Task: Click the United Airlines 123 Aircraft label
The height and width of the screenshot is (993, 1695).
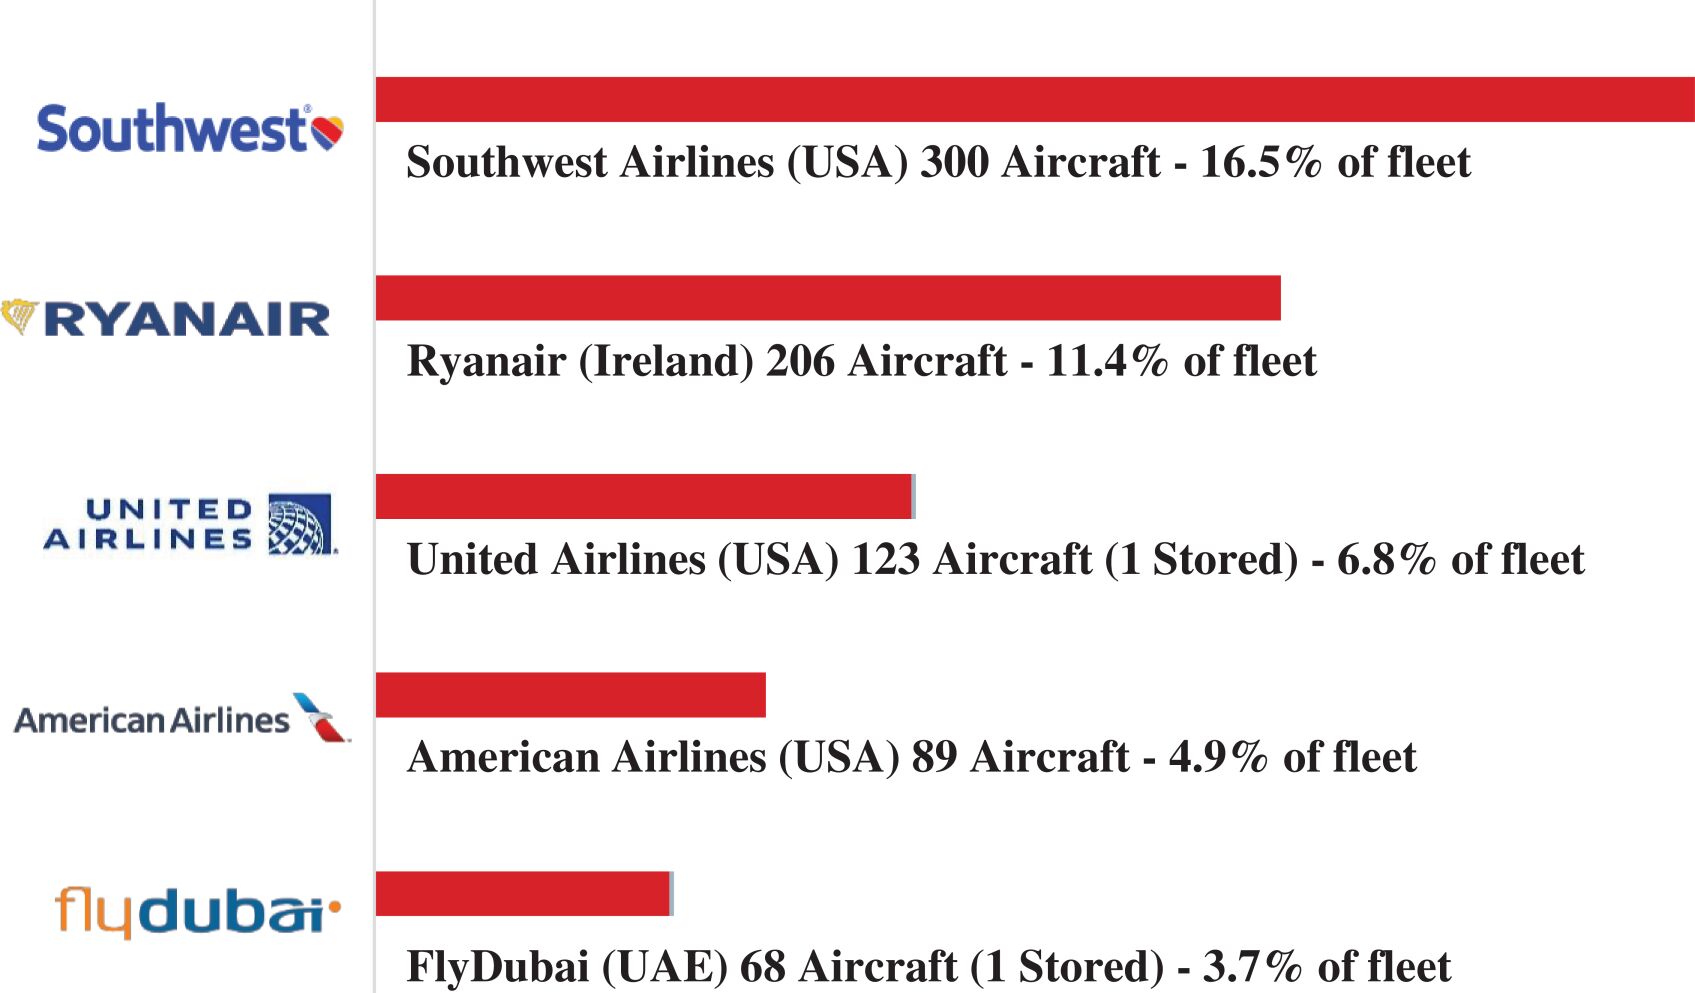Action: click(995, 559)
